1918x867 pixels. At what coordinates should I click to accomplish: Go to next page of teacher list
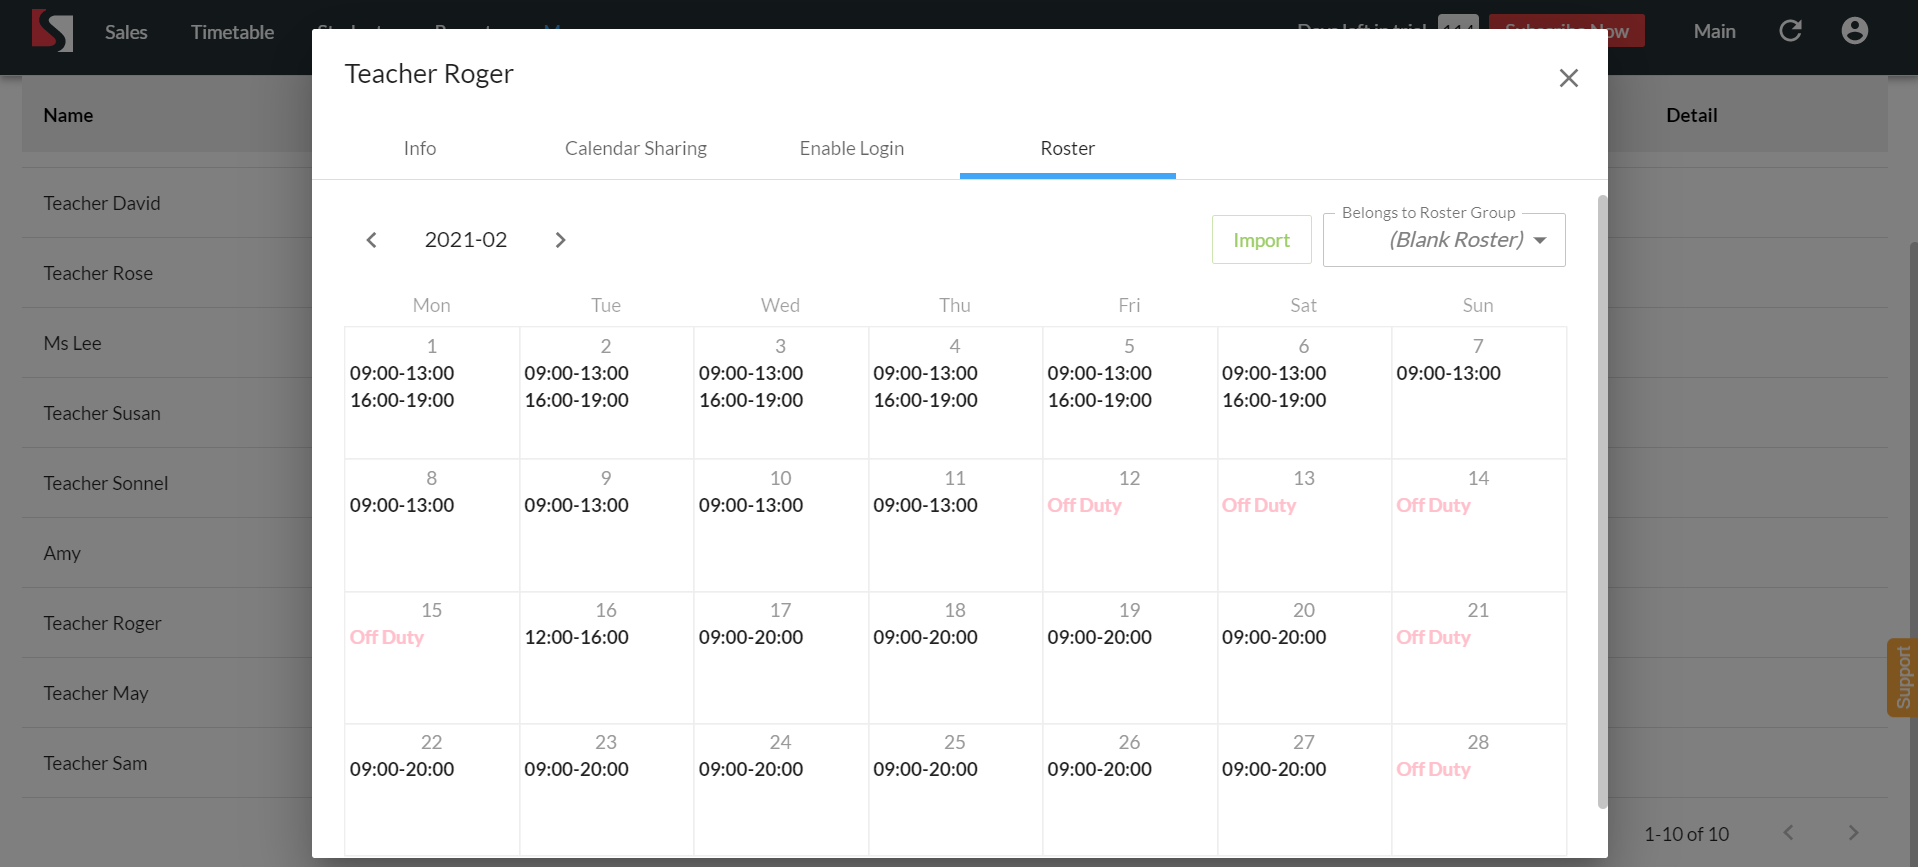[1852, 833]
